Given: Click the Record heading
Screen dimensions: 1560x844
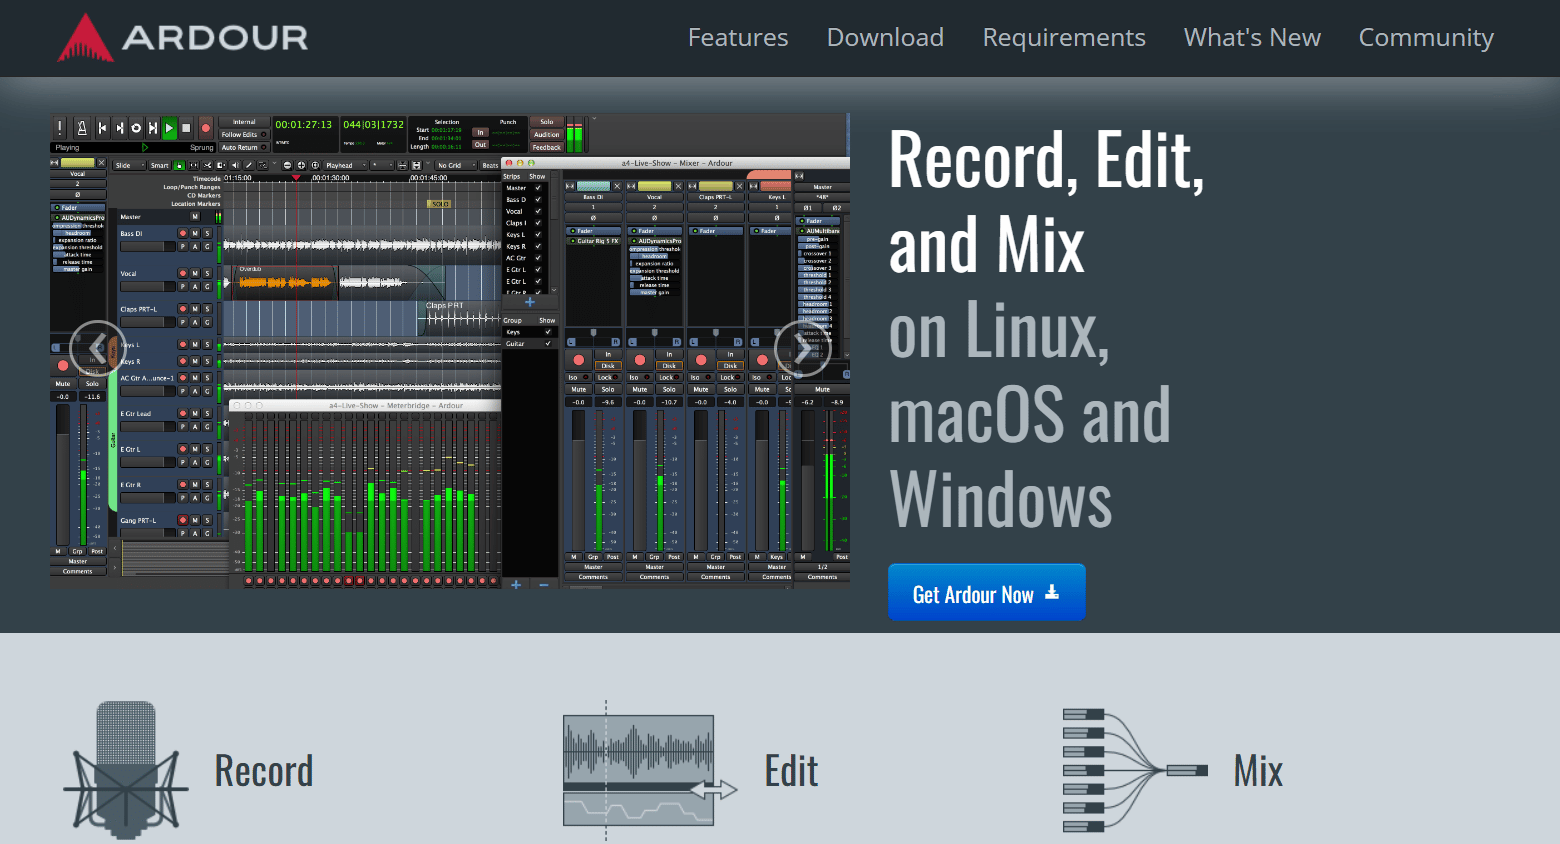Looking at the screenshot, I should pos(264,771).
